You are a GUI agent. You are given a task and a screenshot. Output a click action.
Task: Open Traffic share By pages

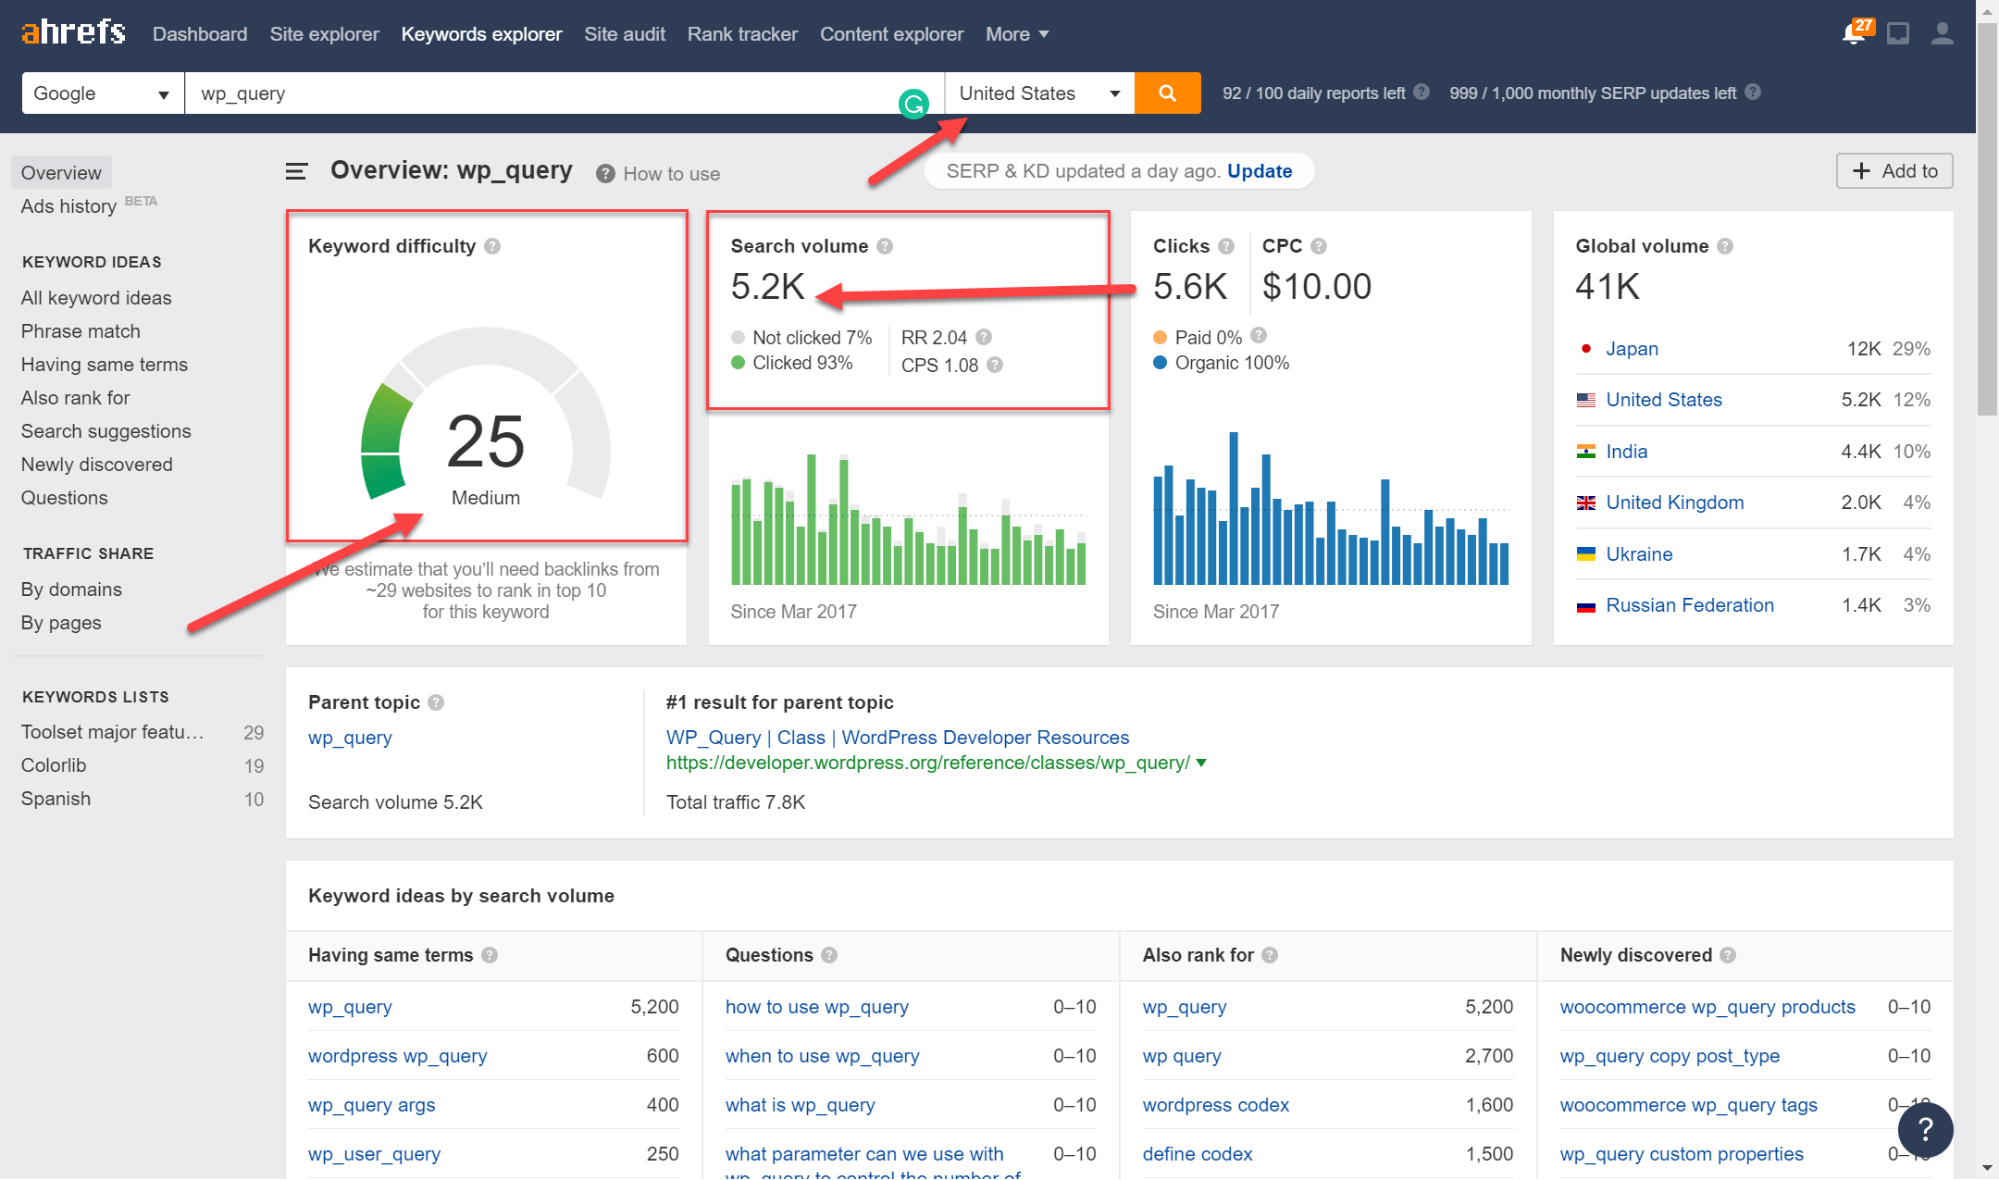[61, 623]
